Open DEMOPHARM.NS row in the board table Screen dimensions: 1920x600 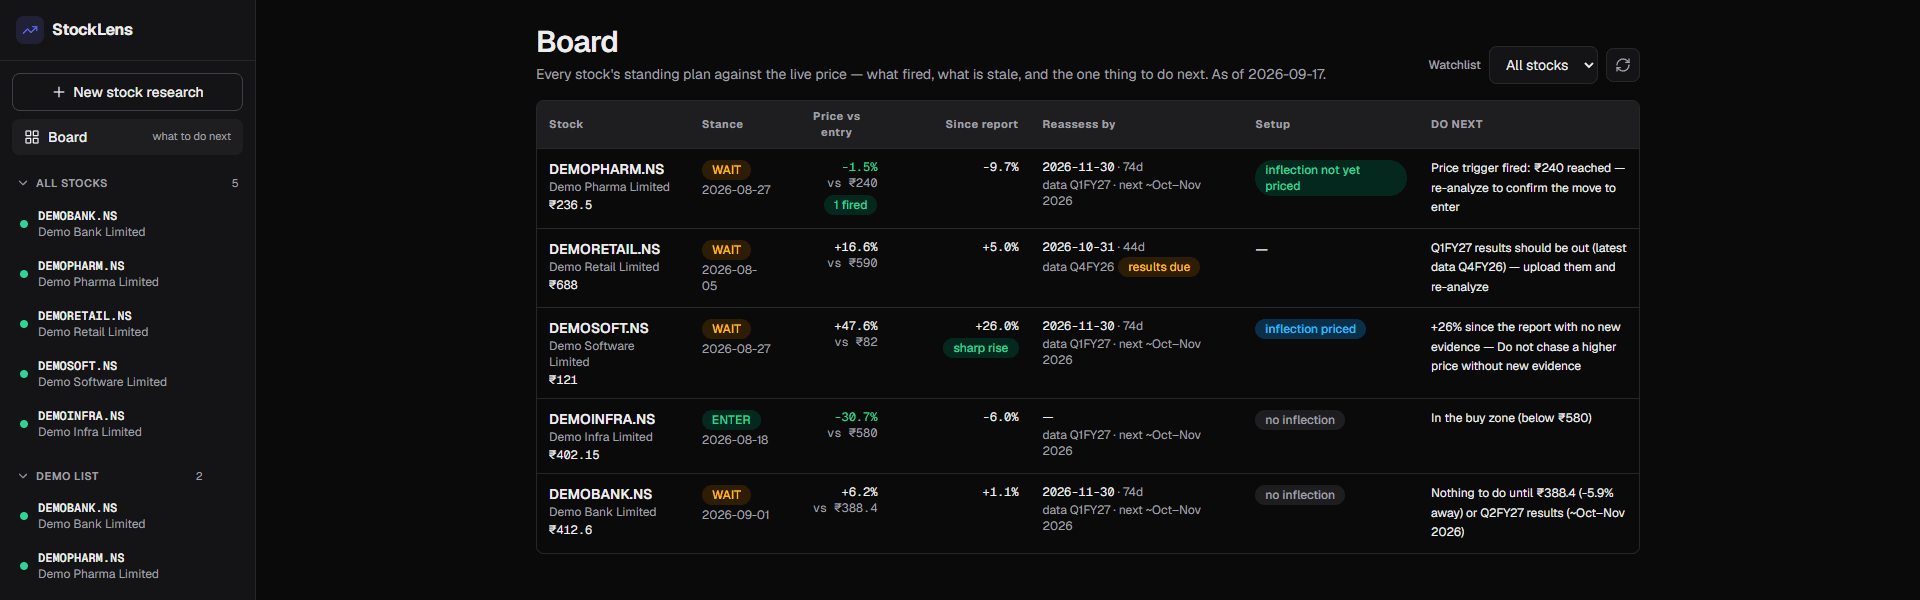pos(1087,188)
